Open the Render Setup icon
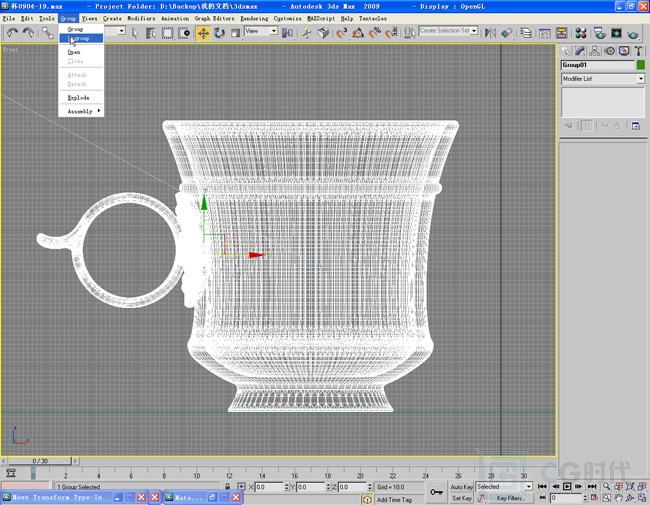This screenshot has width=650, height=505. [599, 33]
